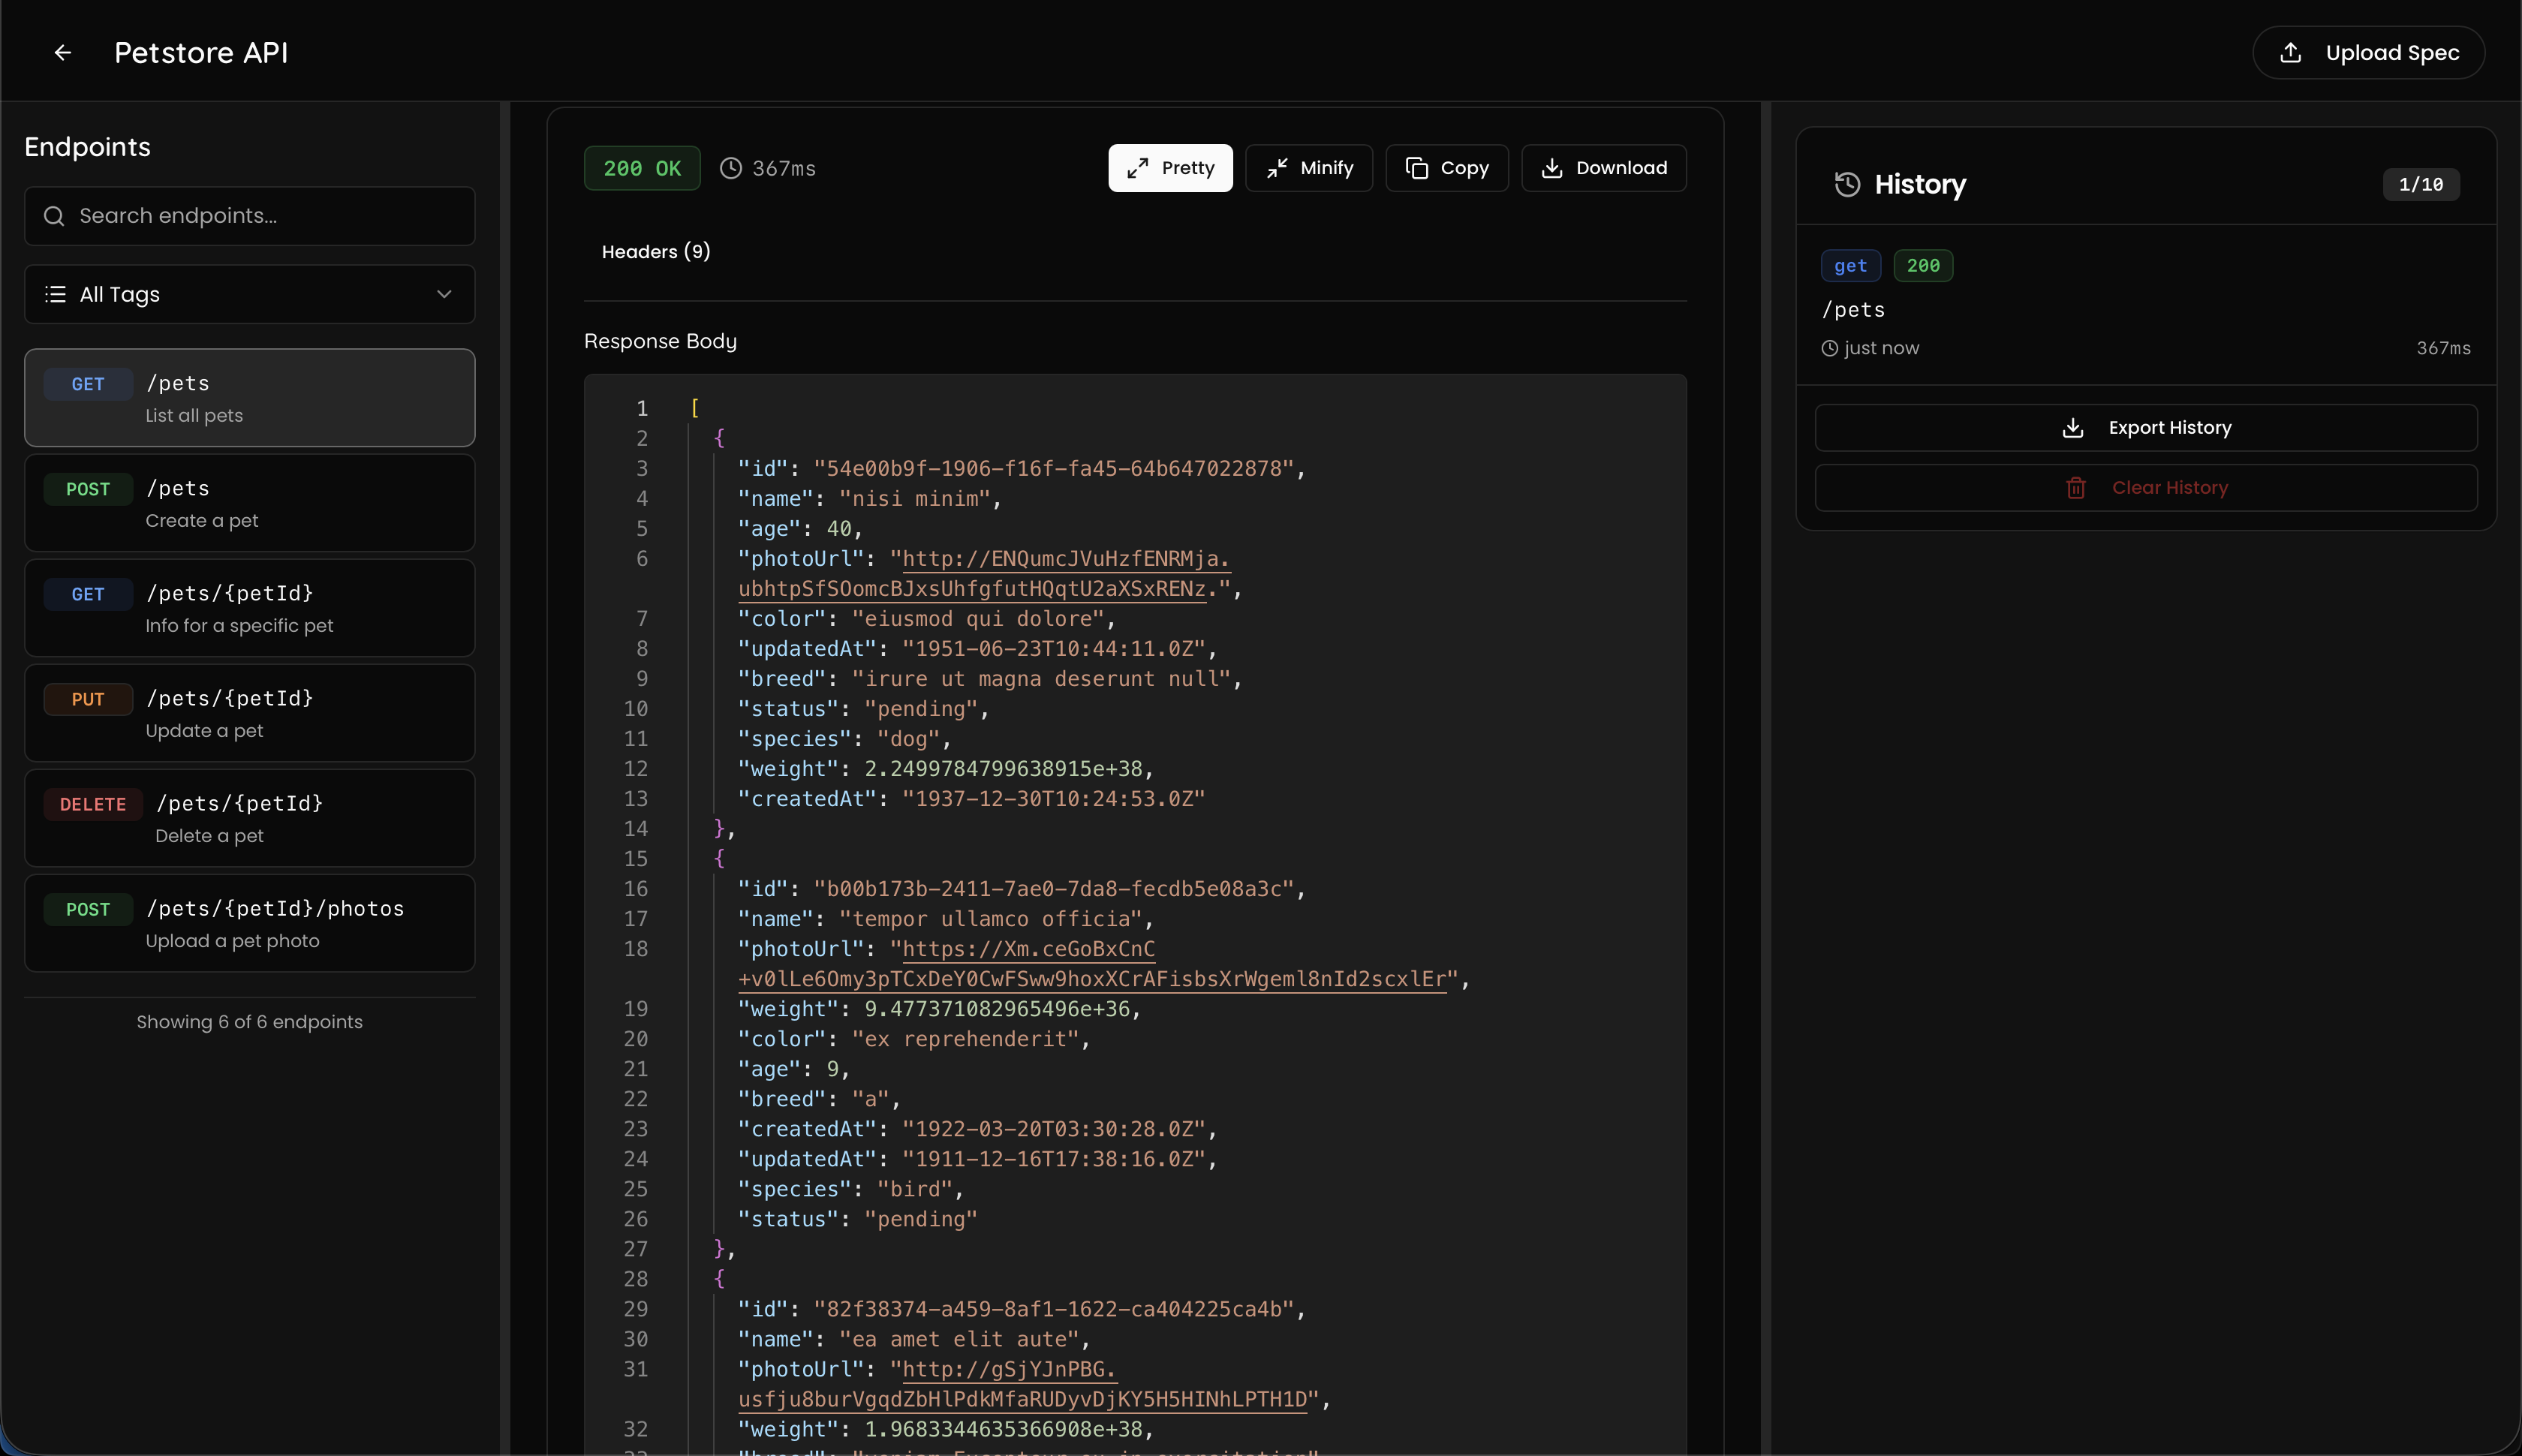
Task: Switch to Minify formatting
Action: coord(1309,168)
